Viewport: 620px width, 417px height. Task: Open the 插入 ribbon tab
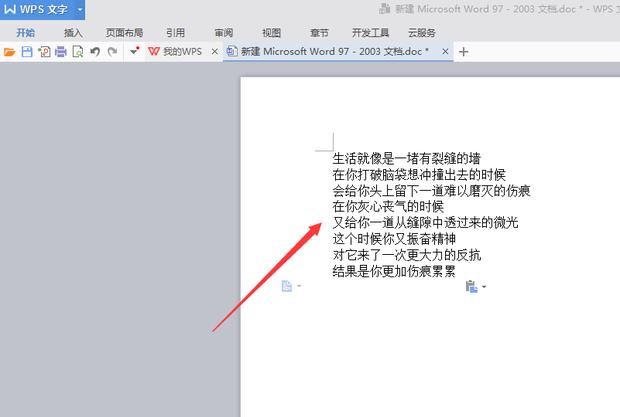[73, 32]
